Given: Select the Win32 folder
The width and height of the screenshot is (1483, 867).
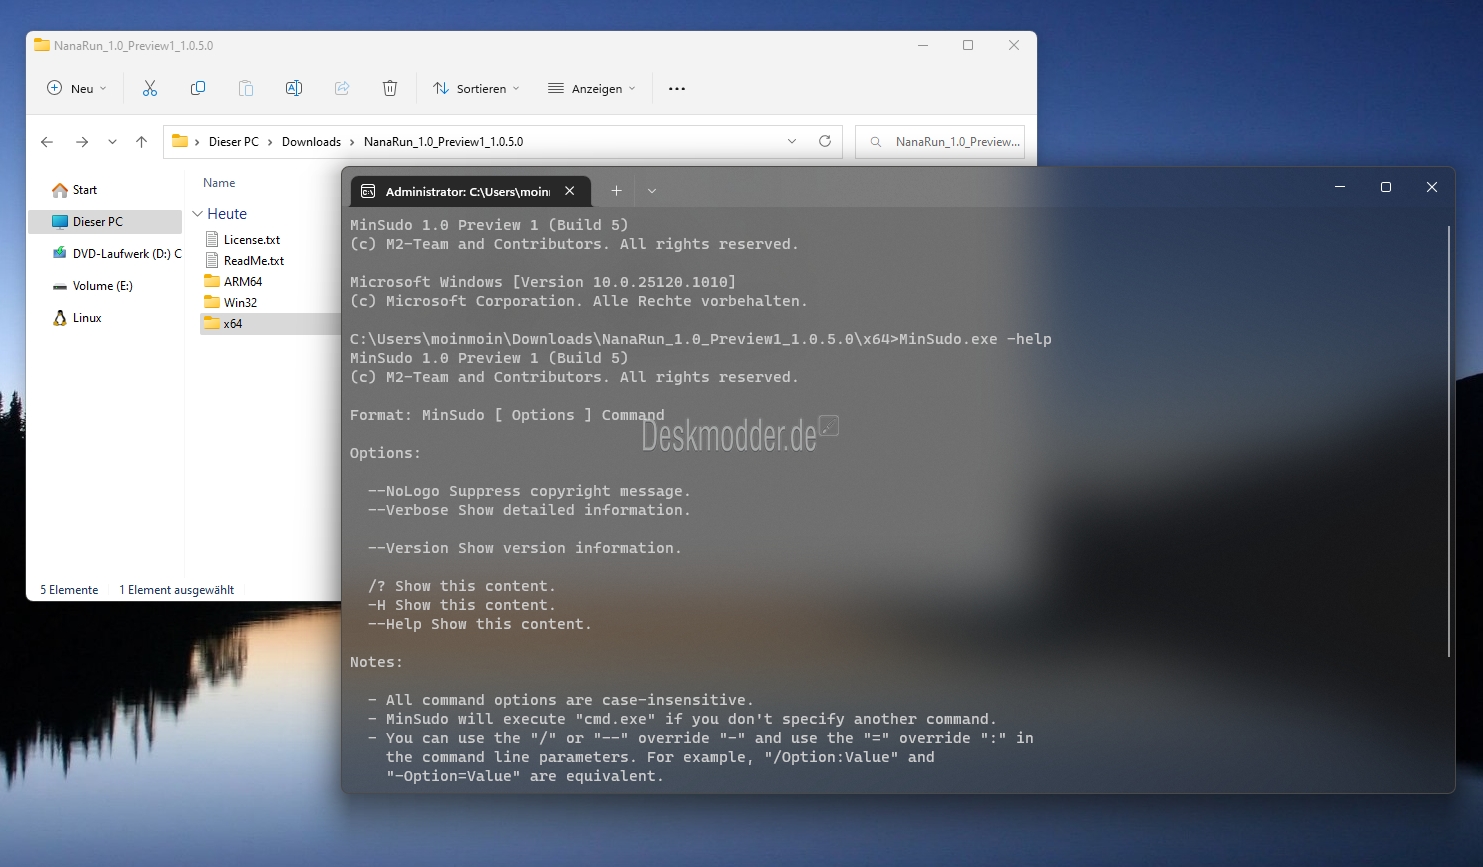Looking at the screenshot, I should pos(240,303).
